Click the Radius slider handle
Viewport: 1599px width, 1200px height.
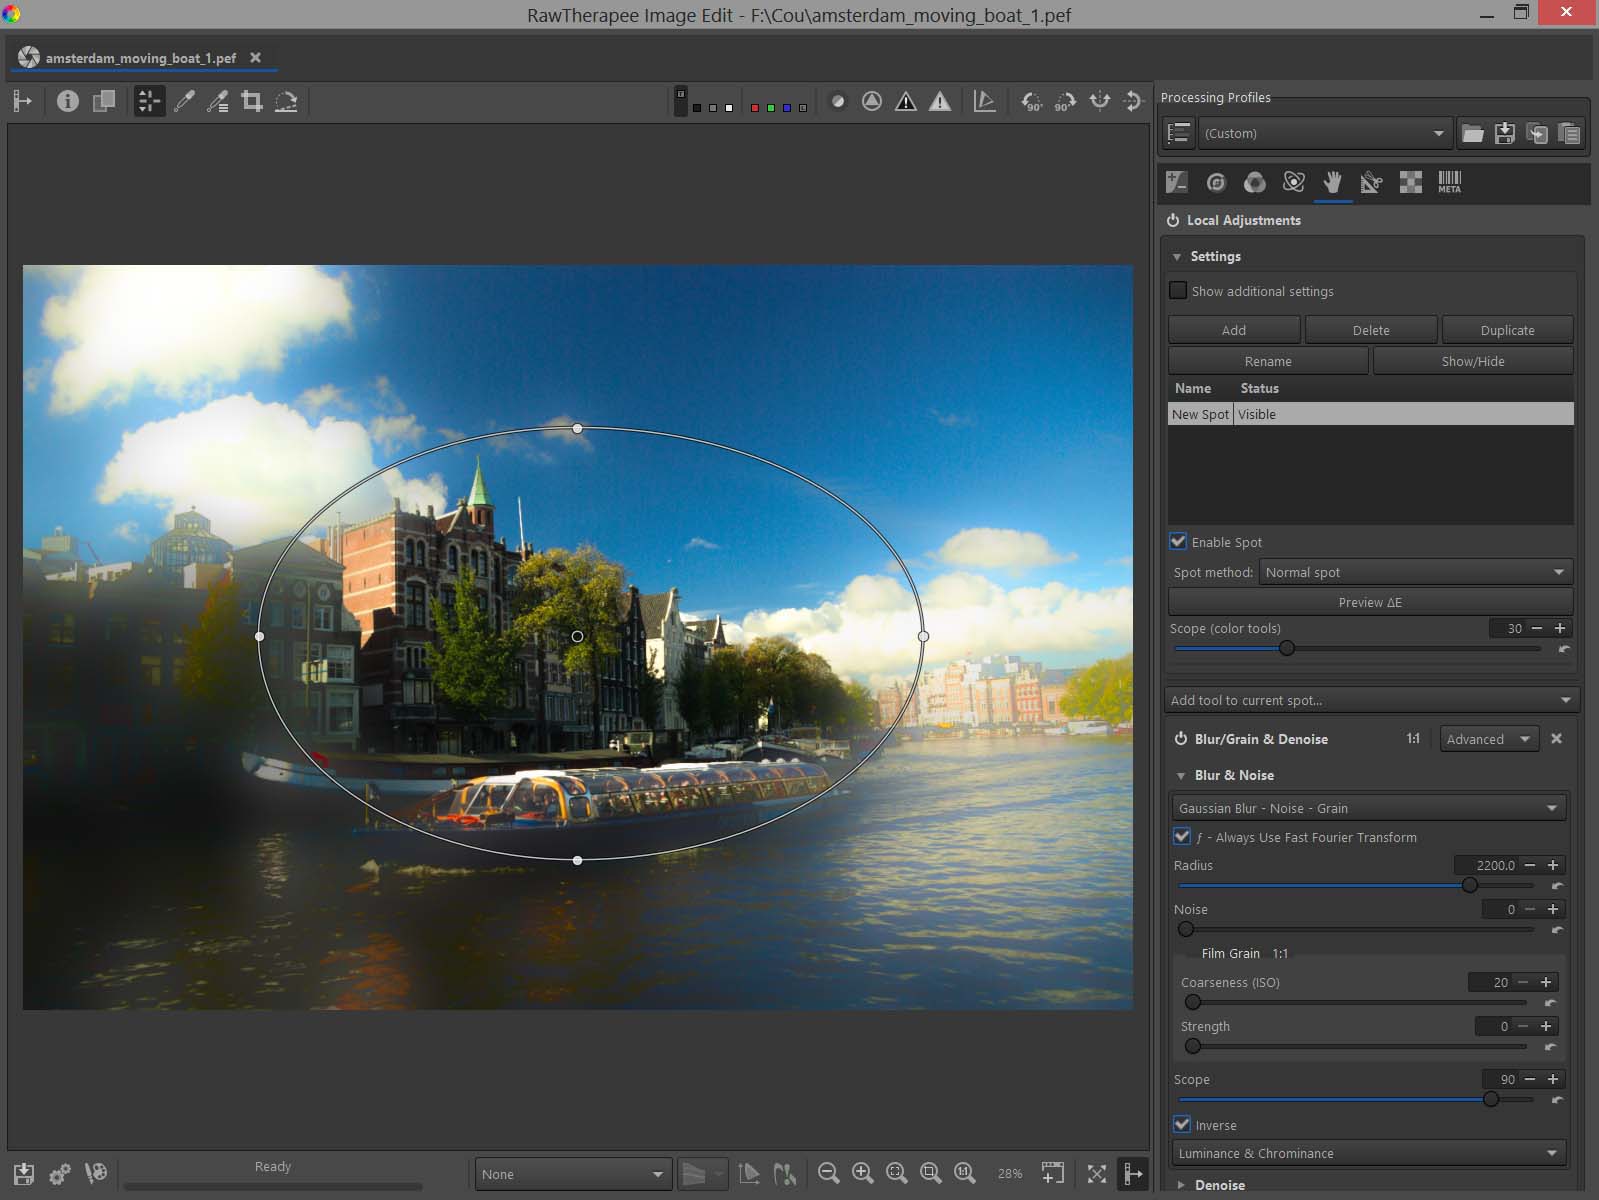[1469, 885]
